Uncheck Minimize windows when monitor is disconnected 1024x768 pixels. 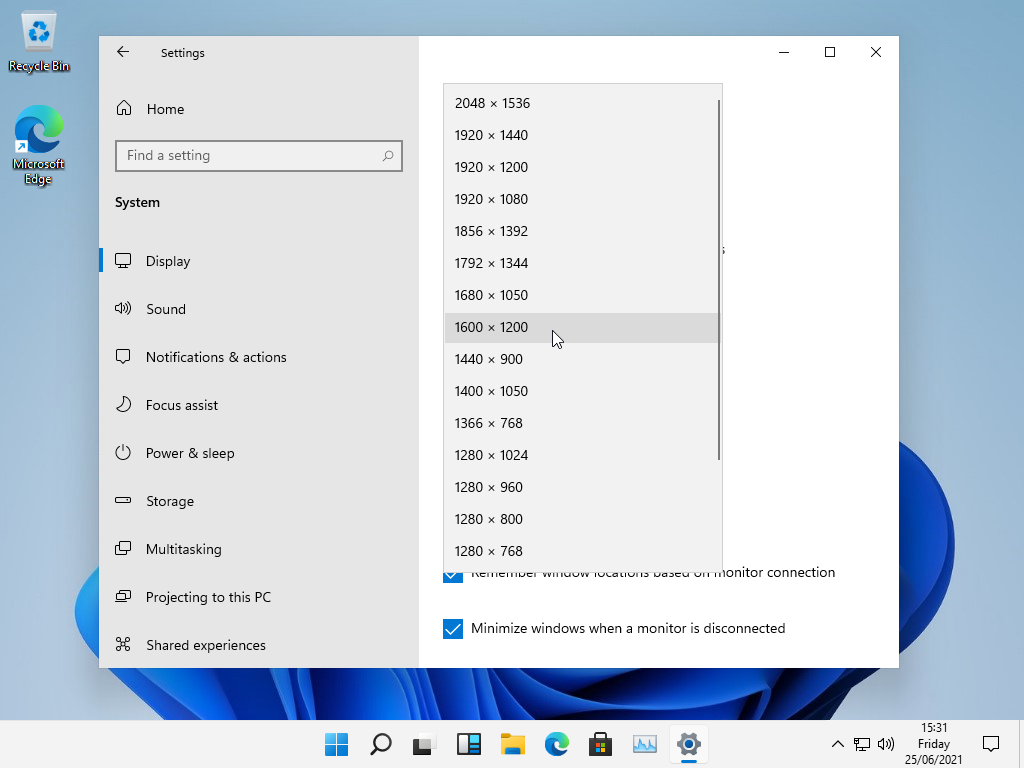click(453, 629)
